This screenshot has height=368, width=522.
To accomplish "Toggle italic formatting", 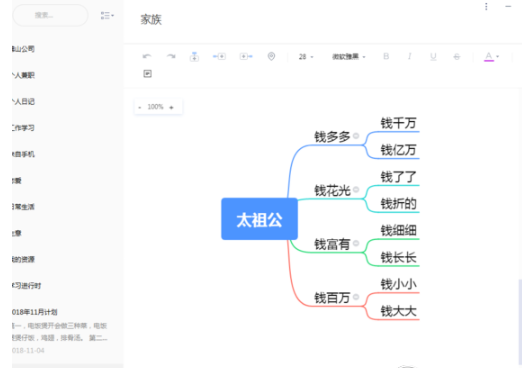I will tap(409, 56).
